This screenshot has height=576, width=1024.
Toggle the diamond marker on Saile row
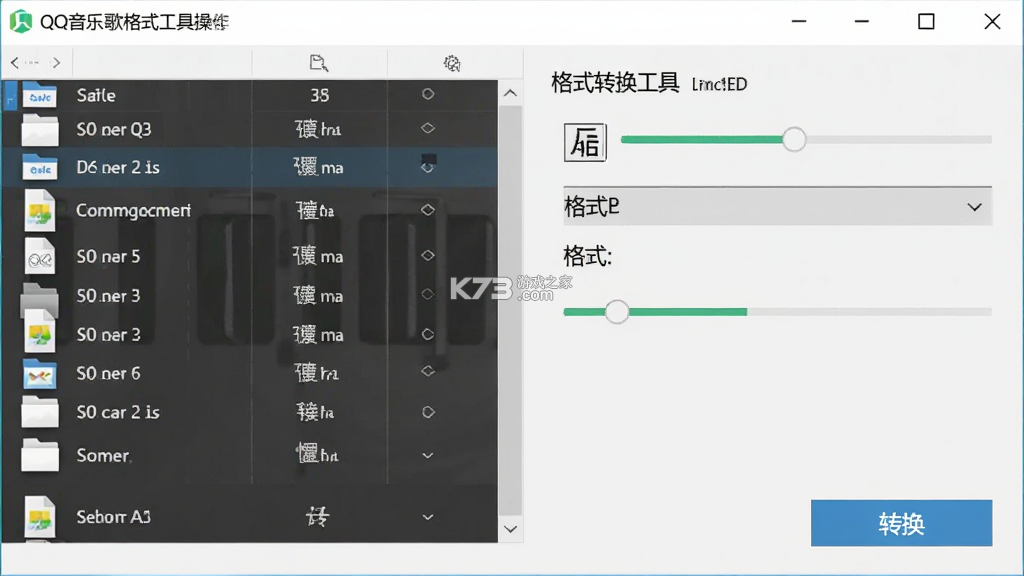tap(428, 94)
